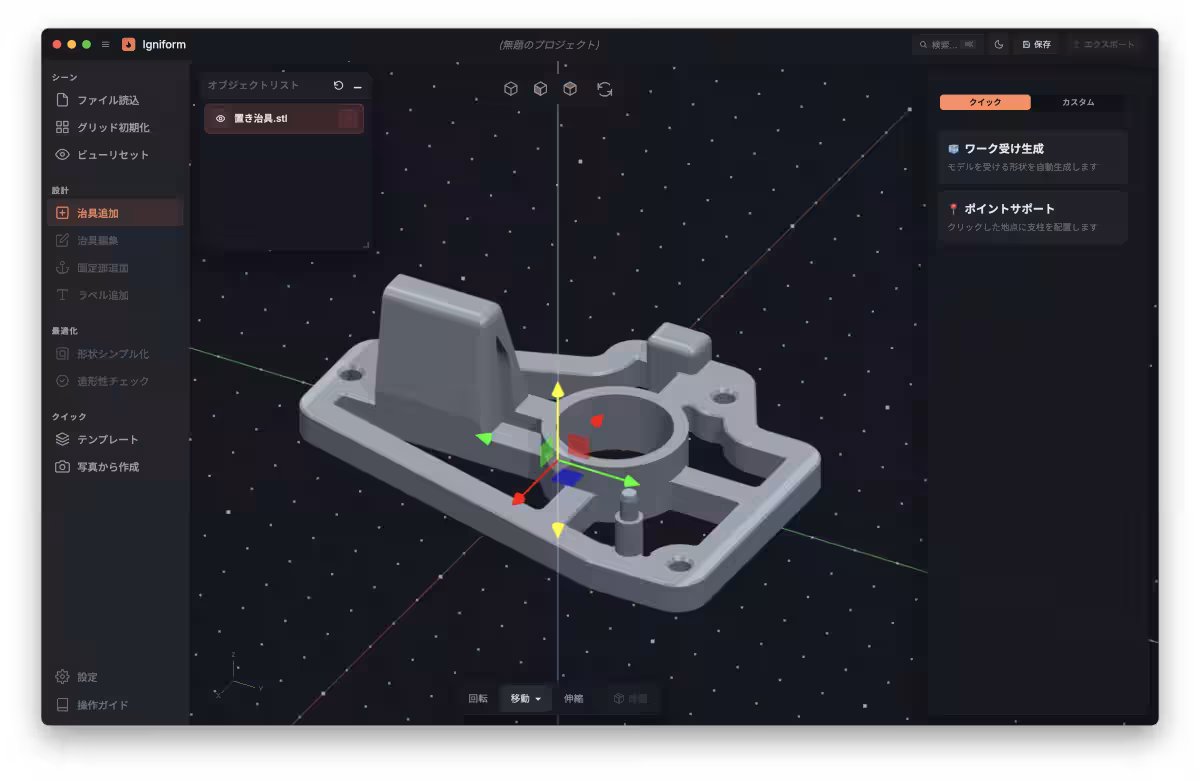1200x780 pixels.
Task: Open ファイル読込 to load a file
Action: [x=115, y=100]
